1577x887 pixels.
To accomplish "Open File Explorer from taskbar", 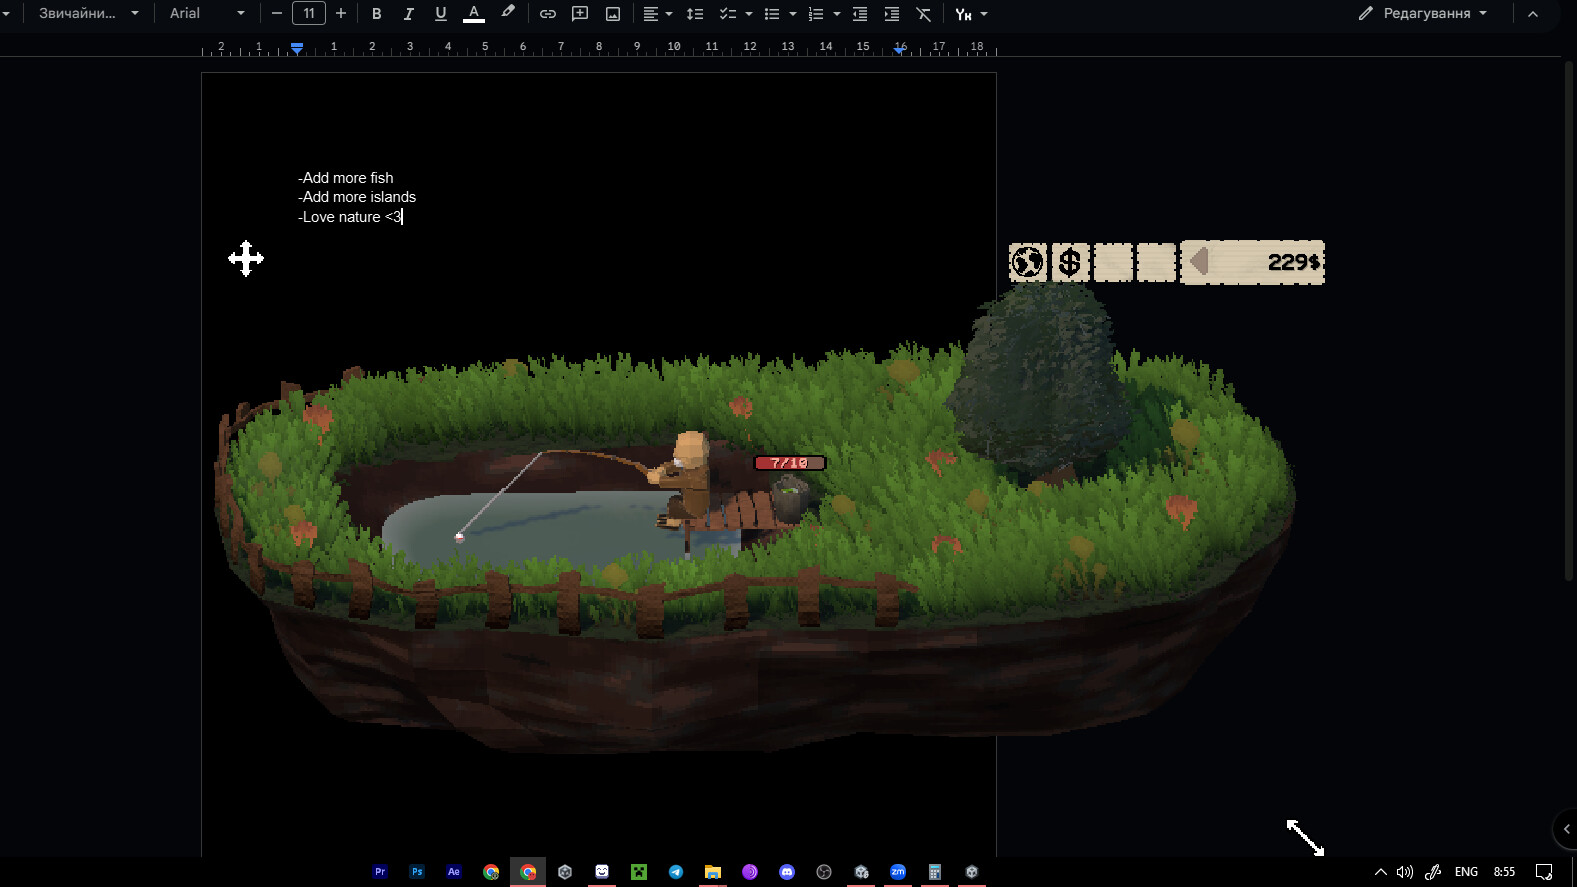I will click(713, 872).
